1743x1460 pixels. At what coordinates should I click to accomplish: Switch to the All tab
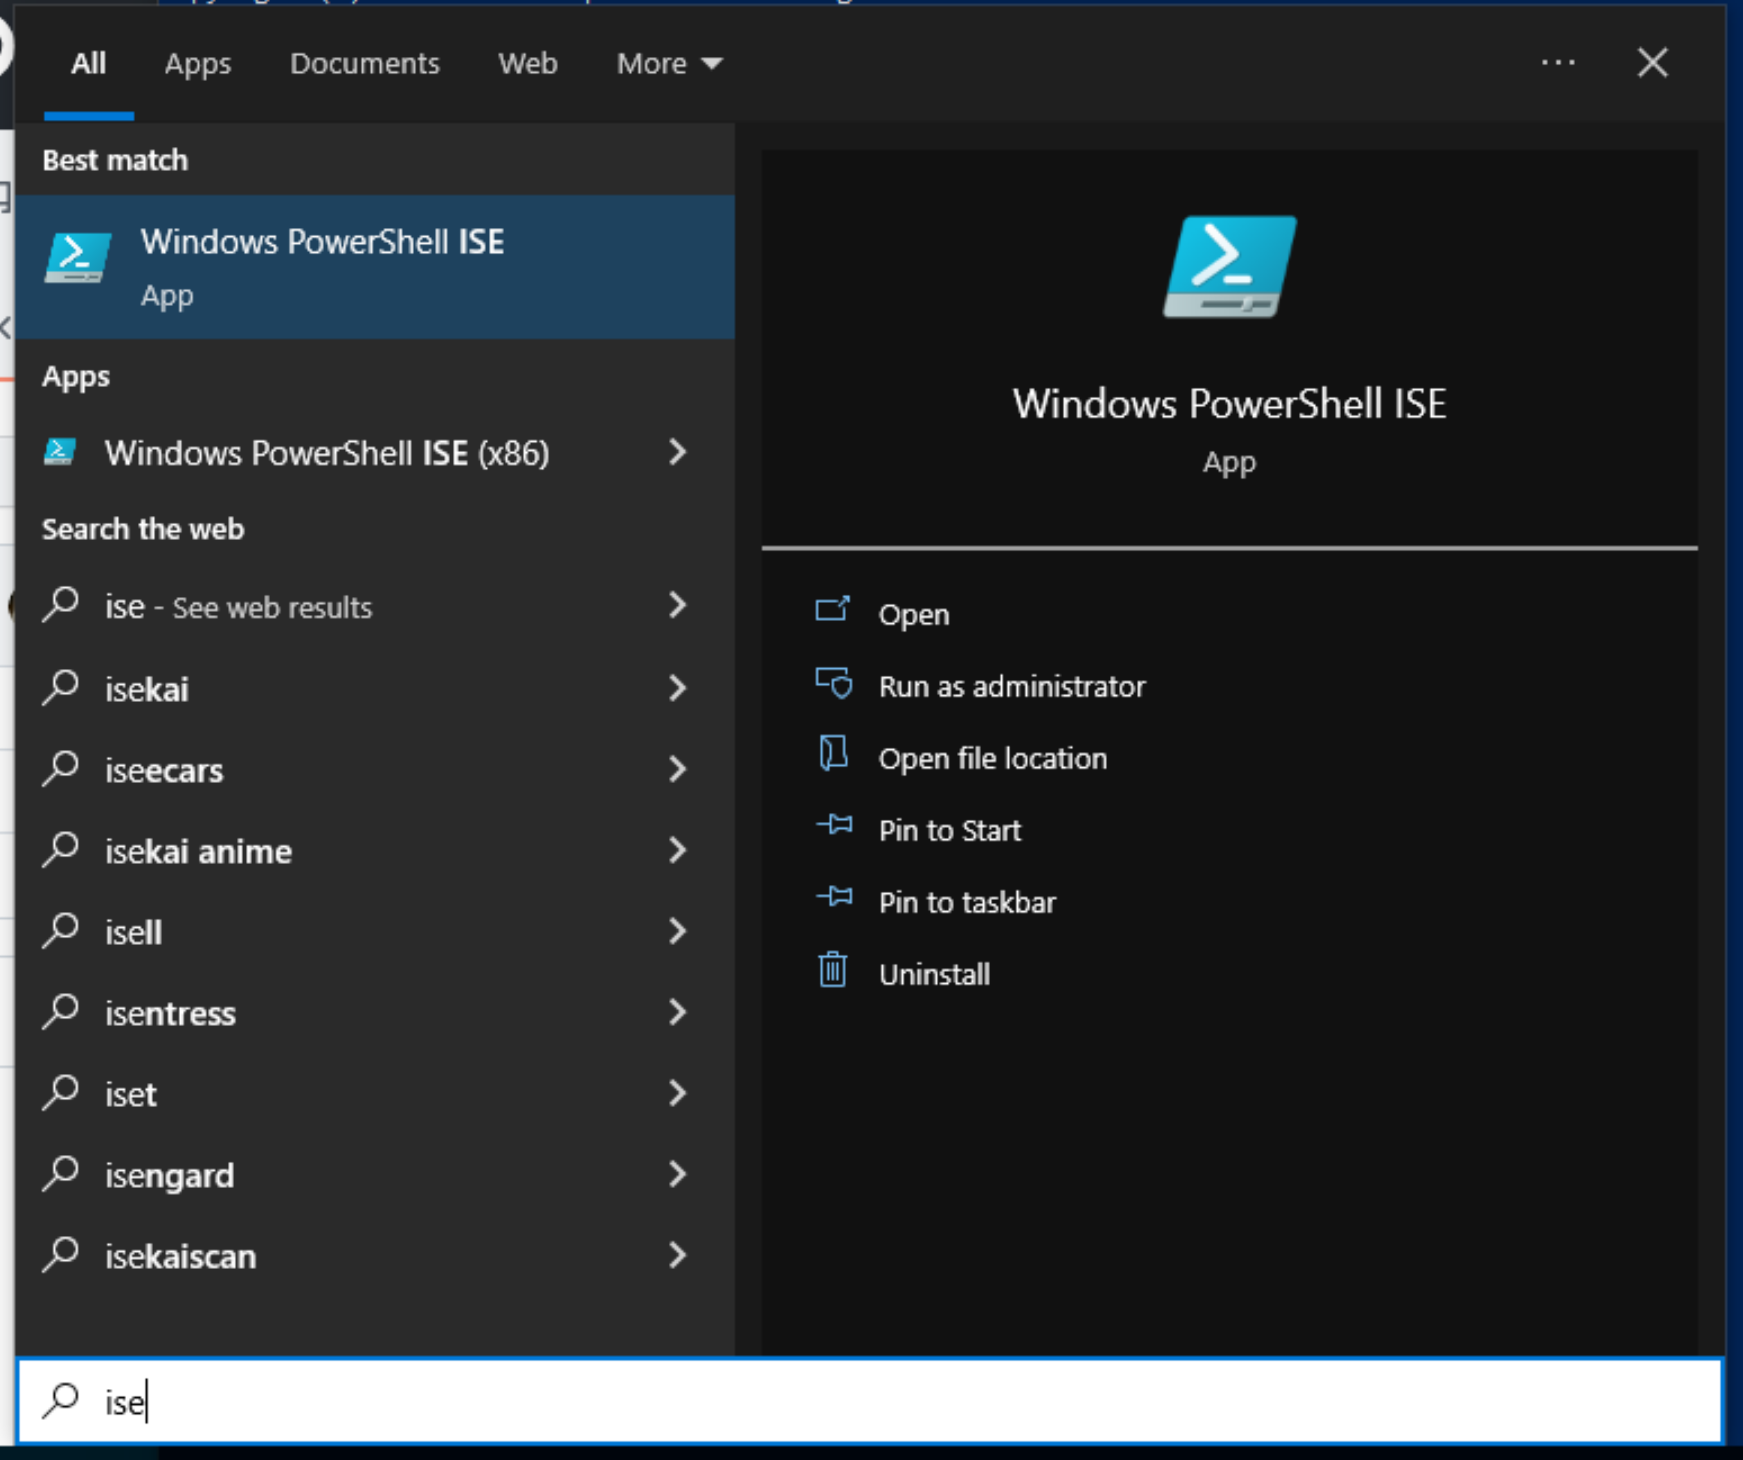88,64
